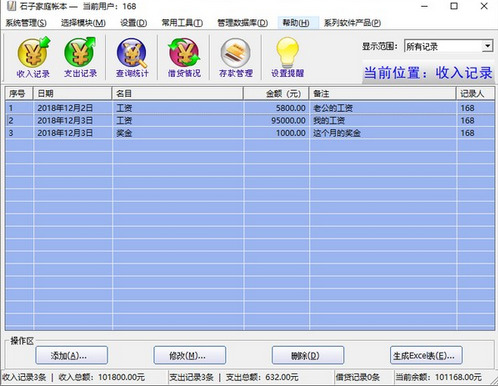Maximize the 石子家庭帐本 window
The width and height of the screenshot is (498, 387).
454,6
